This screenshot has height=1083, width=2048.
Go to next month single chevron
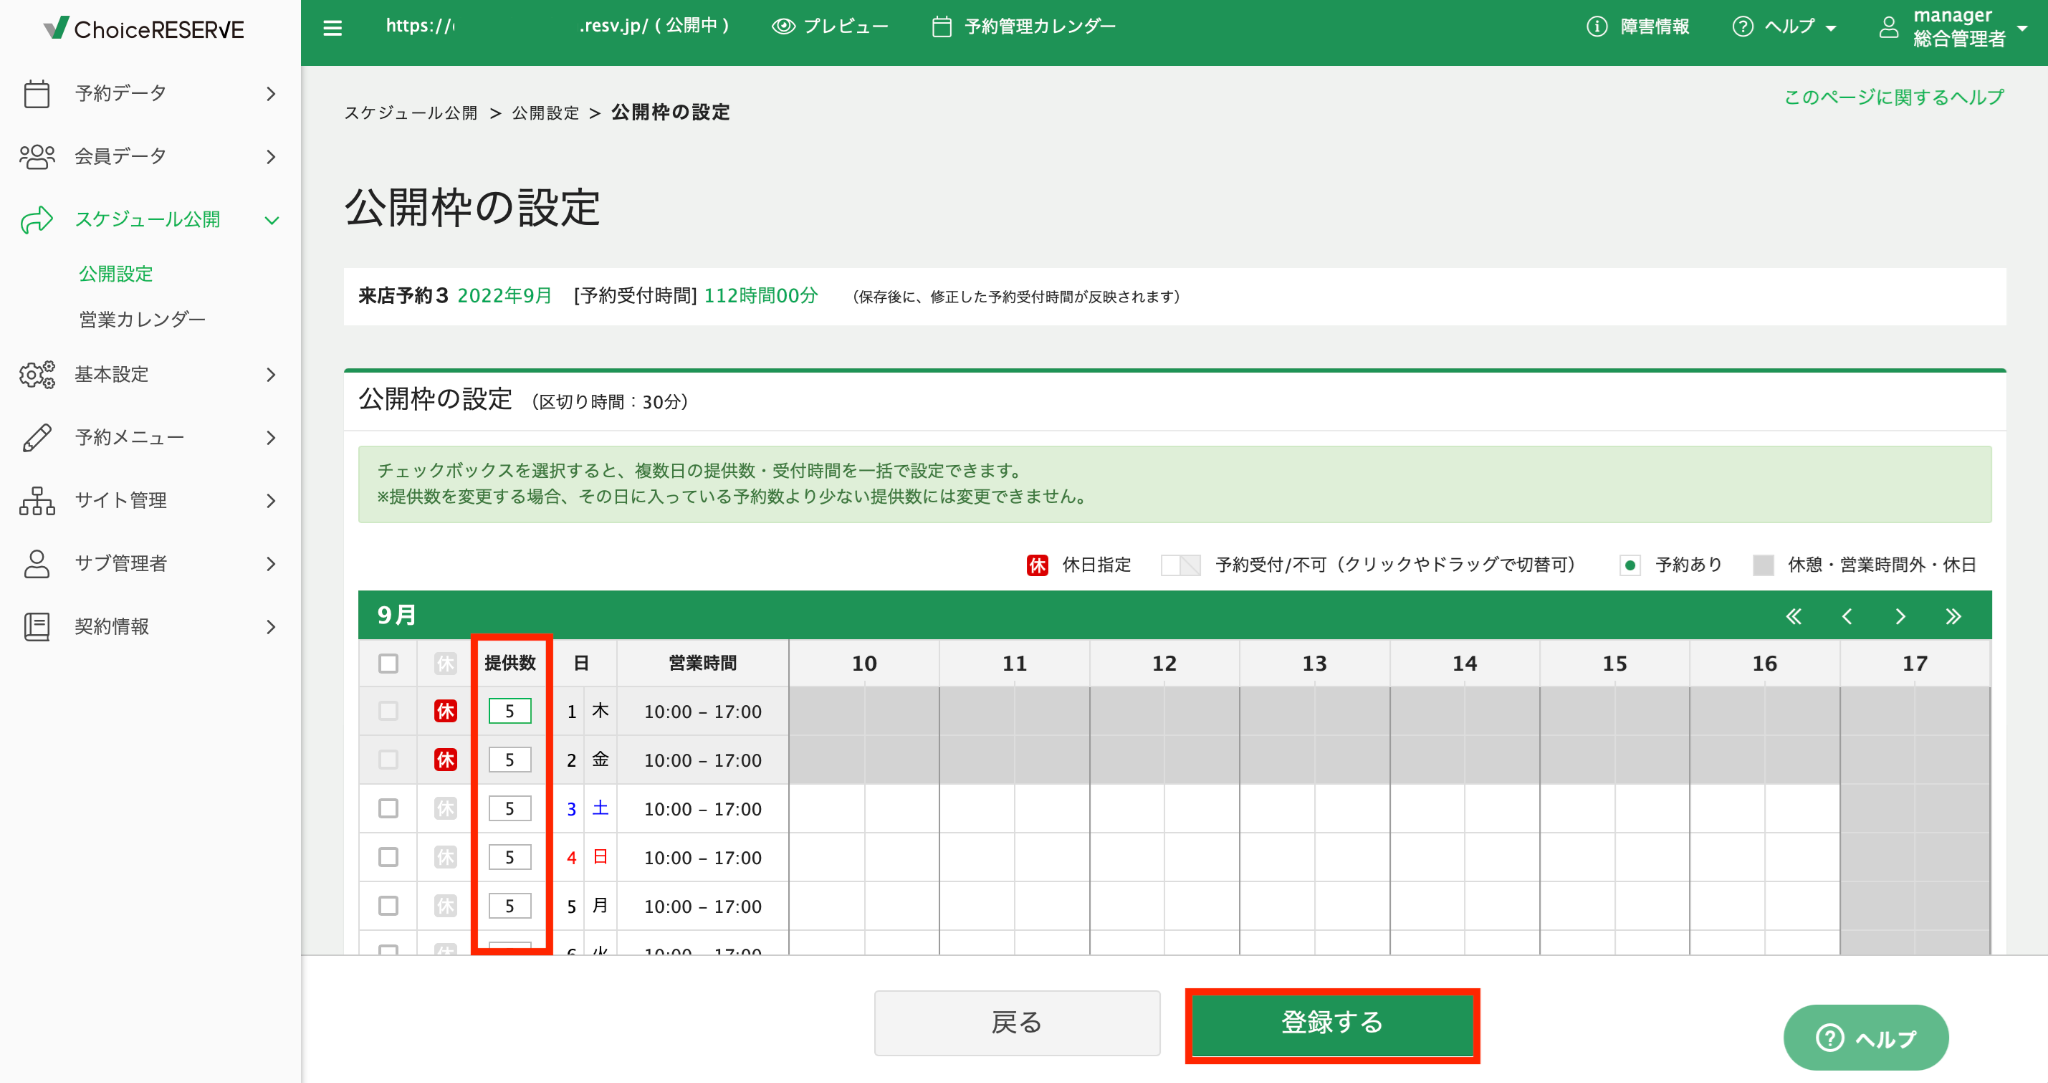(1900, 616)
